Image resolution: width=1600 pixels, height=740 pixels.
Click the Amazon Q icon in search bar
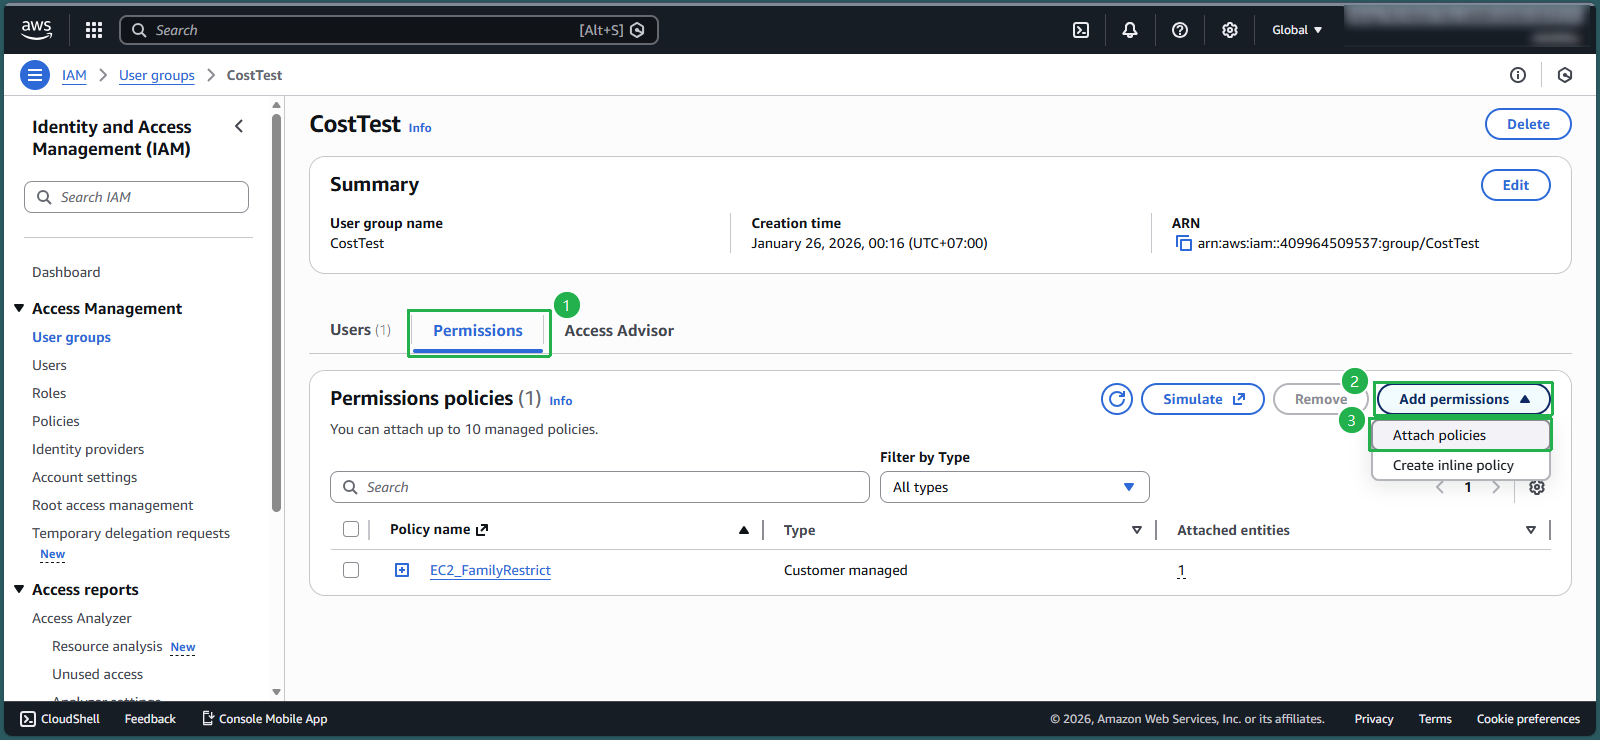click(x=638, y=30)
